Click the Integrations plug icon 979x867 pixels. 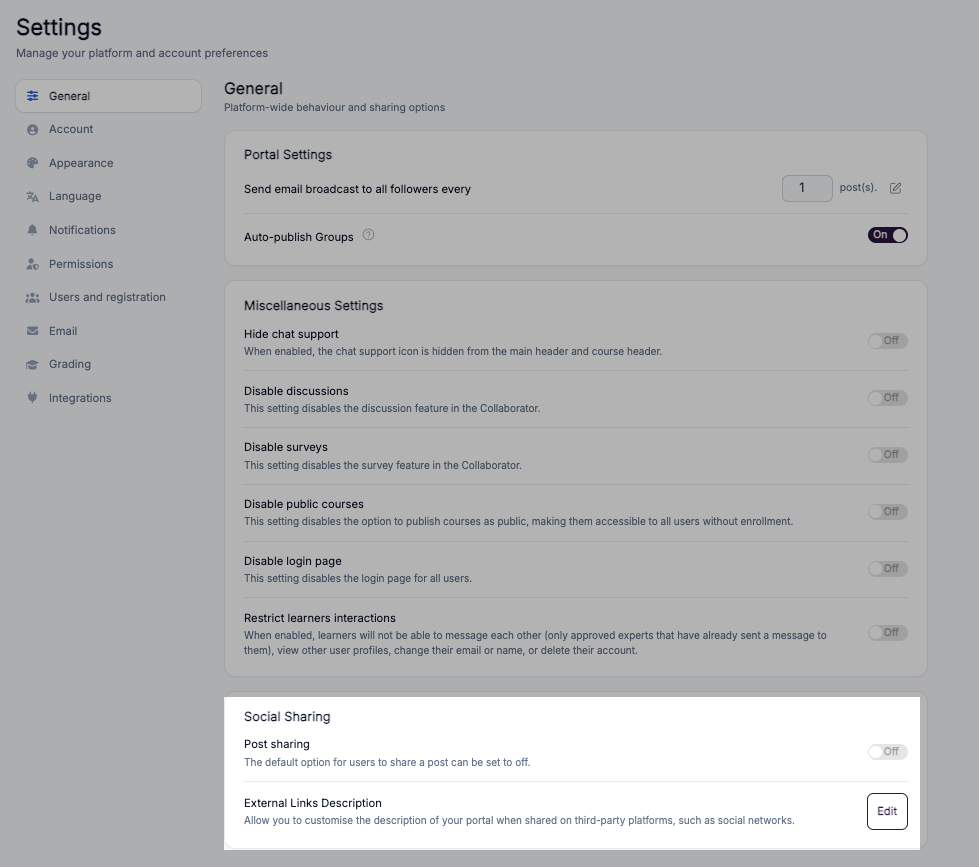(x=32, y=398)
